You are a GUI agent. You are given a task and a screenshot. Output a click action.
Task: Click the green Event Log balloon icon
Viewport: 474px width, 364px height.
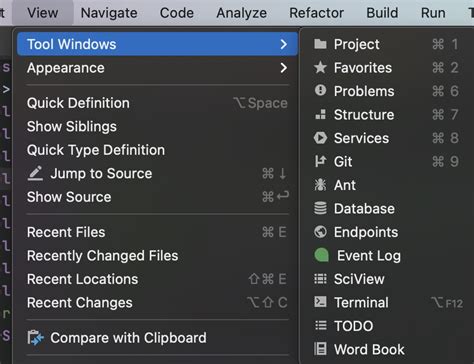[321, 255]
